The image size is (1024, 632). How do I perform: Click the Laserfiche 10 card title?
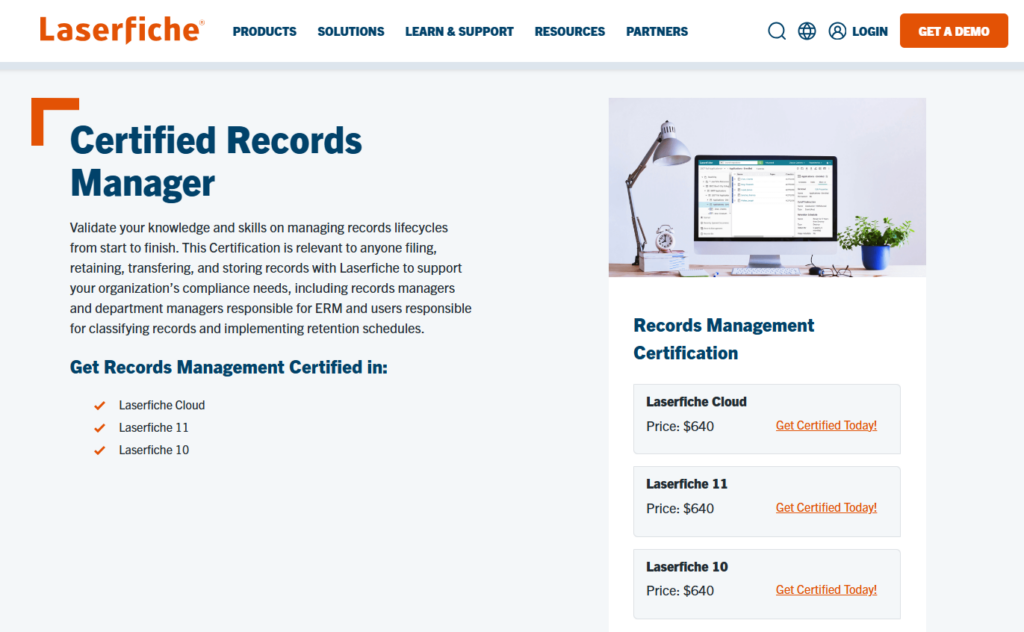coord(686,567)
